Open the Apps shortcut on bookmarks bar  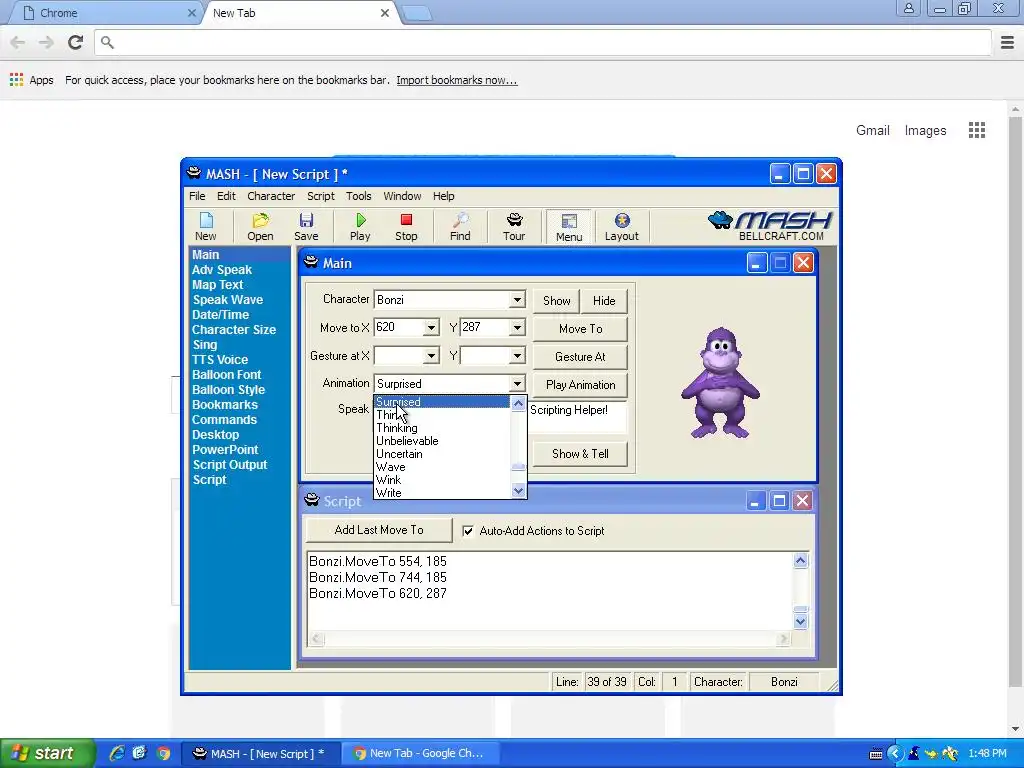pyautogui.click(x=32, y=80)
